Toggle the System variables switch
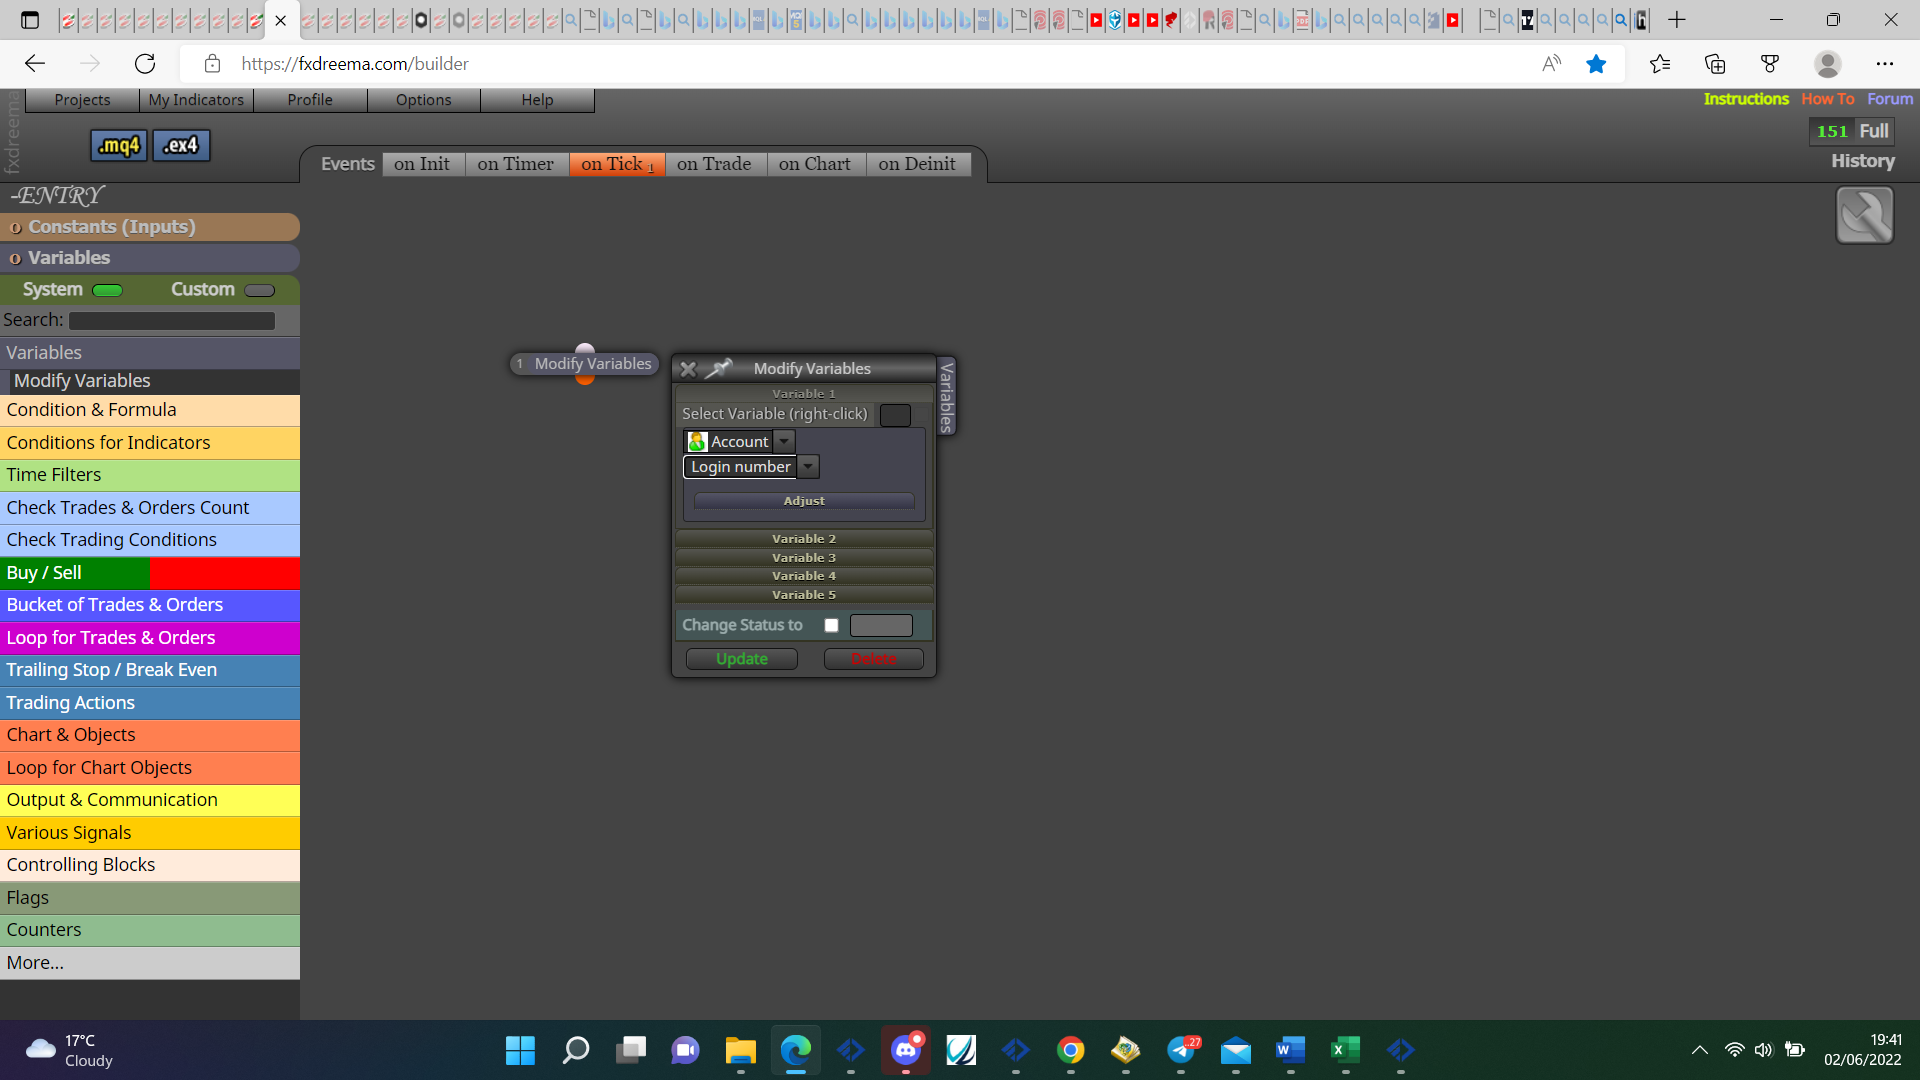1920x1080 pixels. [107, 291]
